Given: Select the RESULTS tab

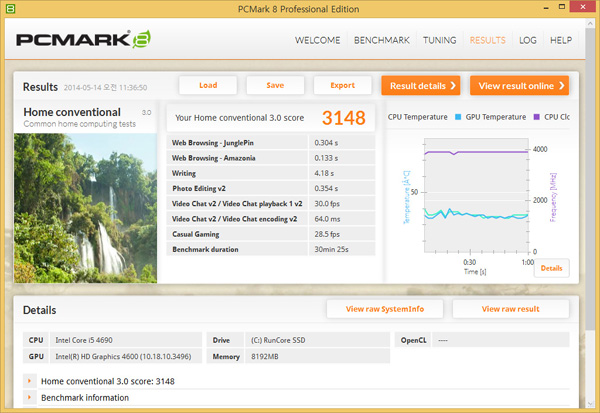Looking at the screenshot, I should pyautogui.click(x=487, y=41).
